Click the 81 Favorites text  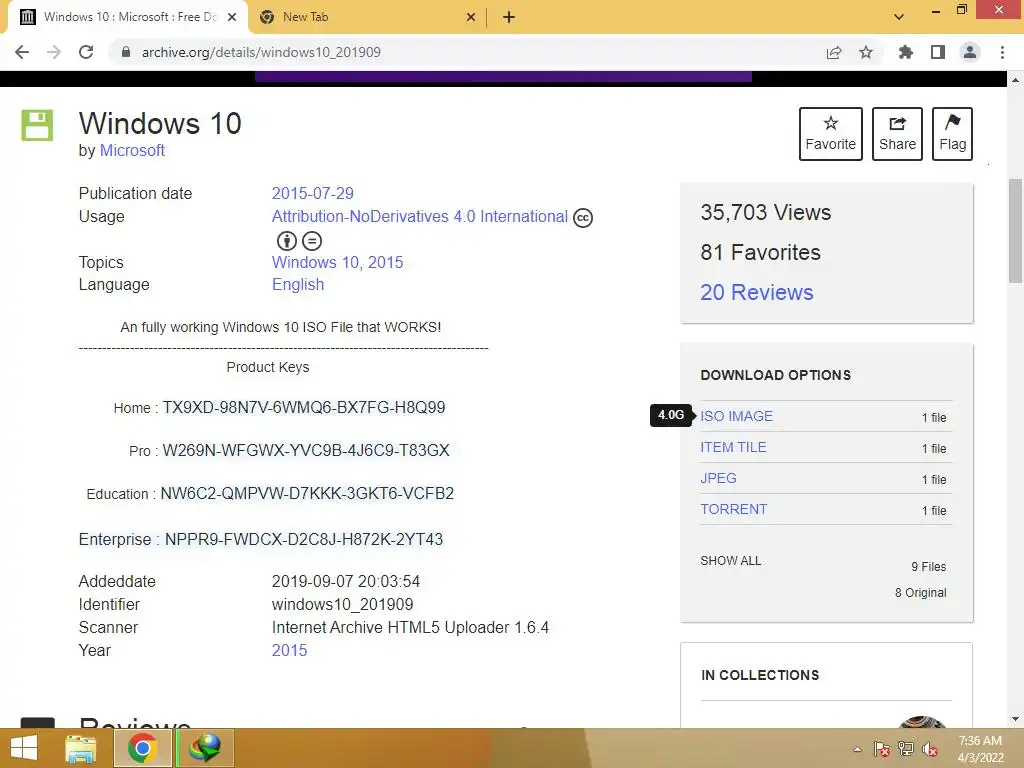point(760,252)
